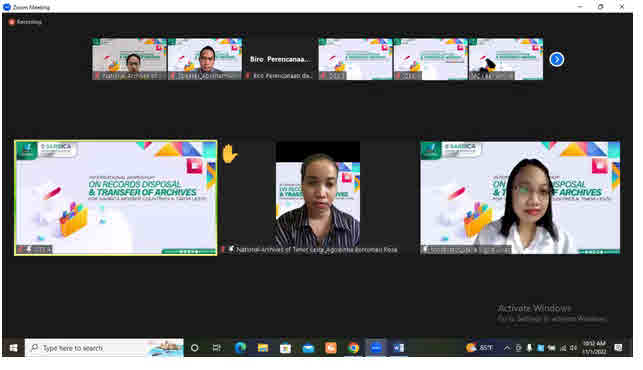This screenshot has width=643, height=370.
Task: Open the notification center icon
Action: 618,348
